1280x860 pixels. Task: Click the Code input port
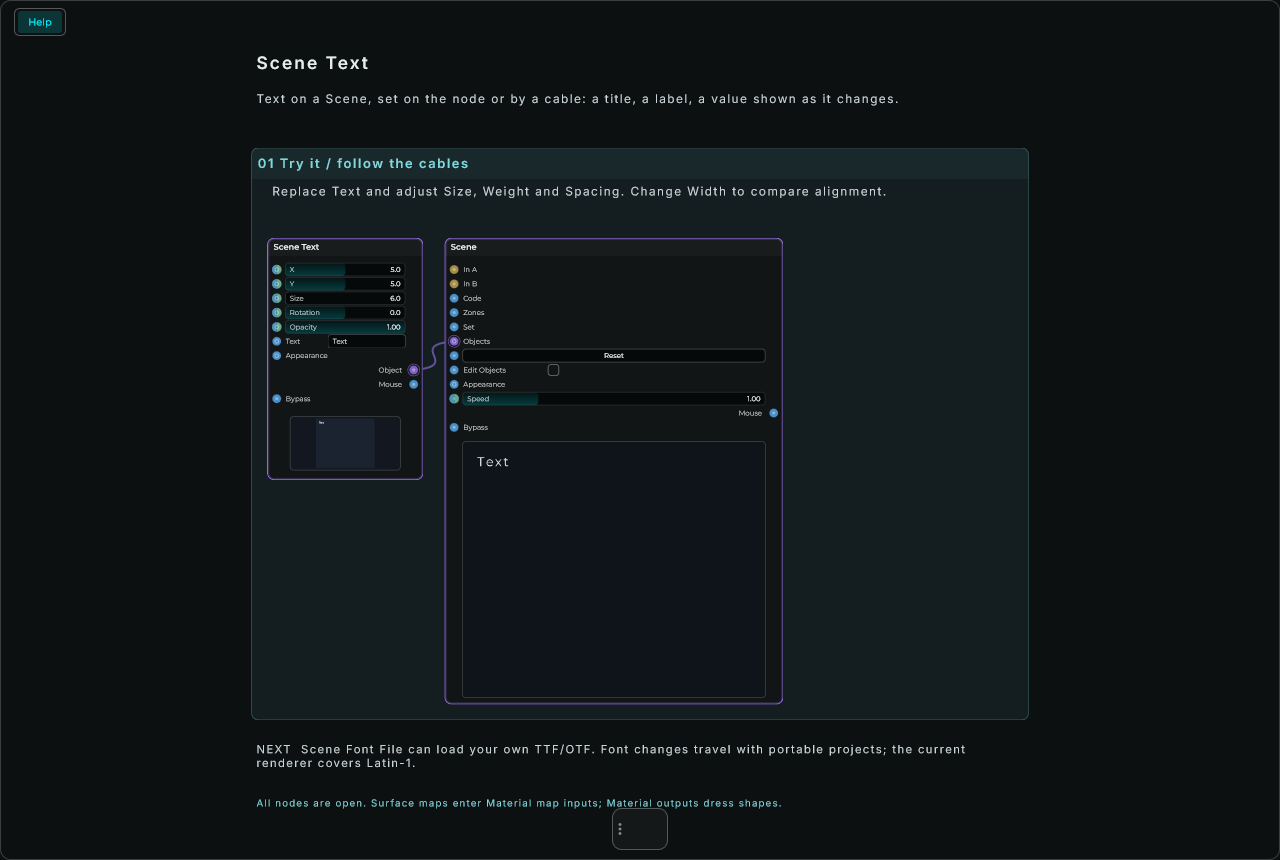tap(454, 298)
